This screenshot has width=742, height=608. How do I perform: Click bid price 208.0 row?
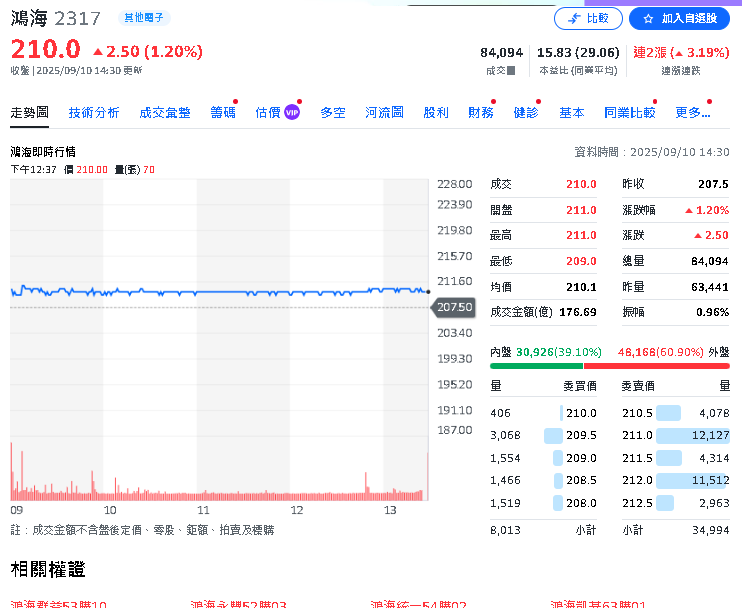[x=543, y=503]
